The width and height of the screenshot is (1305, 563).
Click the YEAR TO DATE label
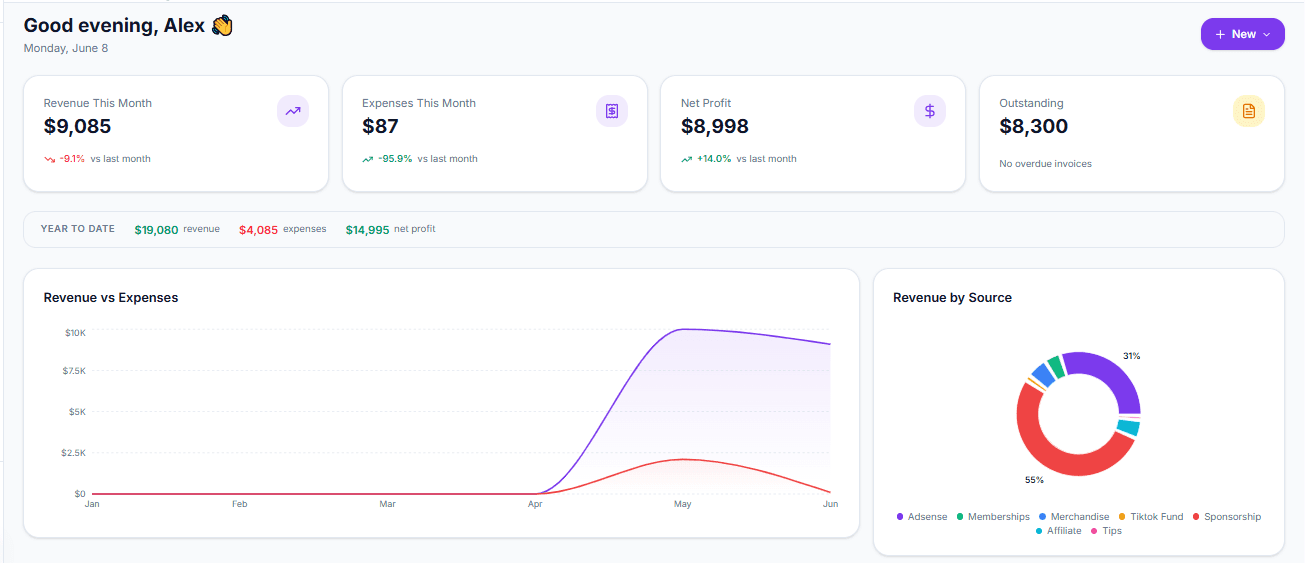tap(78, 229)
